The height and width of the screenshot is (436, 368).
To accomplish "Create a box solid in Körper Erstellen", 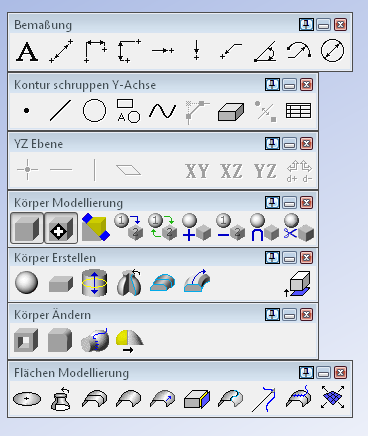I will (61, 284).
